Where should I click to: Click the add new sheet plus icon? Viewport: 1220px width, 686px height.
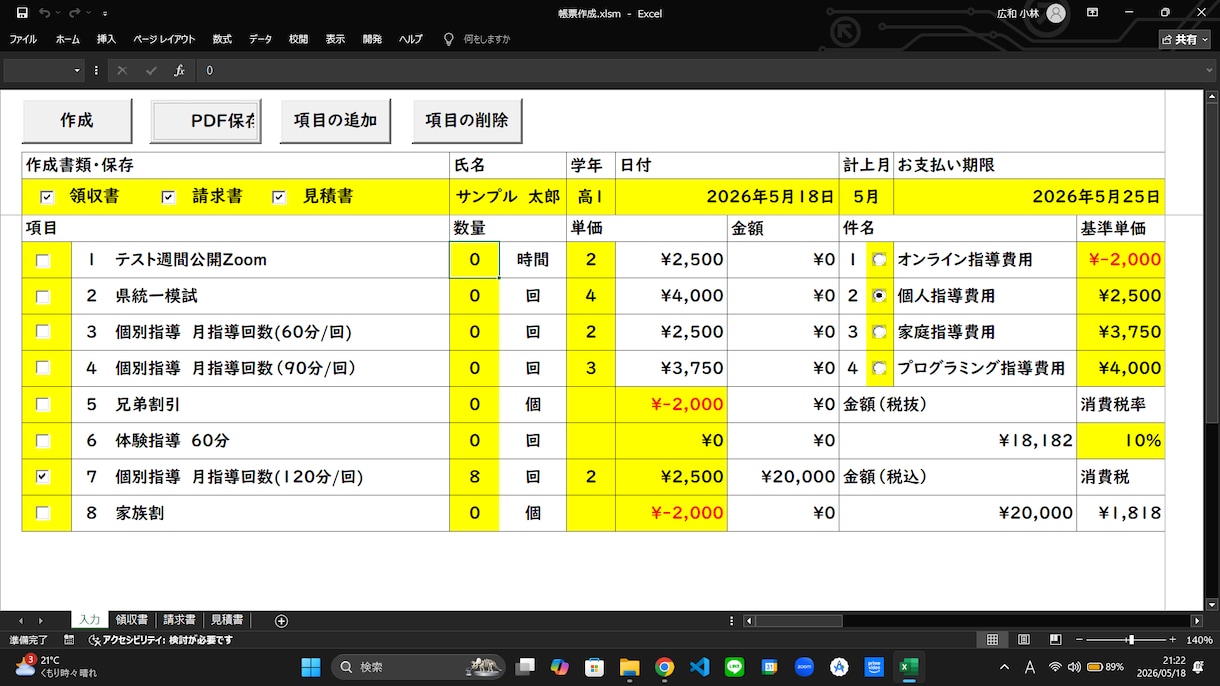click(281, 621)
